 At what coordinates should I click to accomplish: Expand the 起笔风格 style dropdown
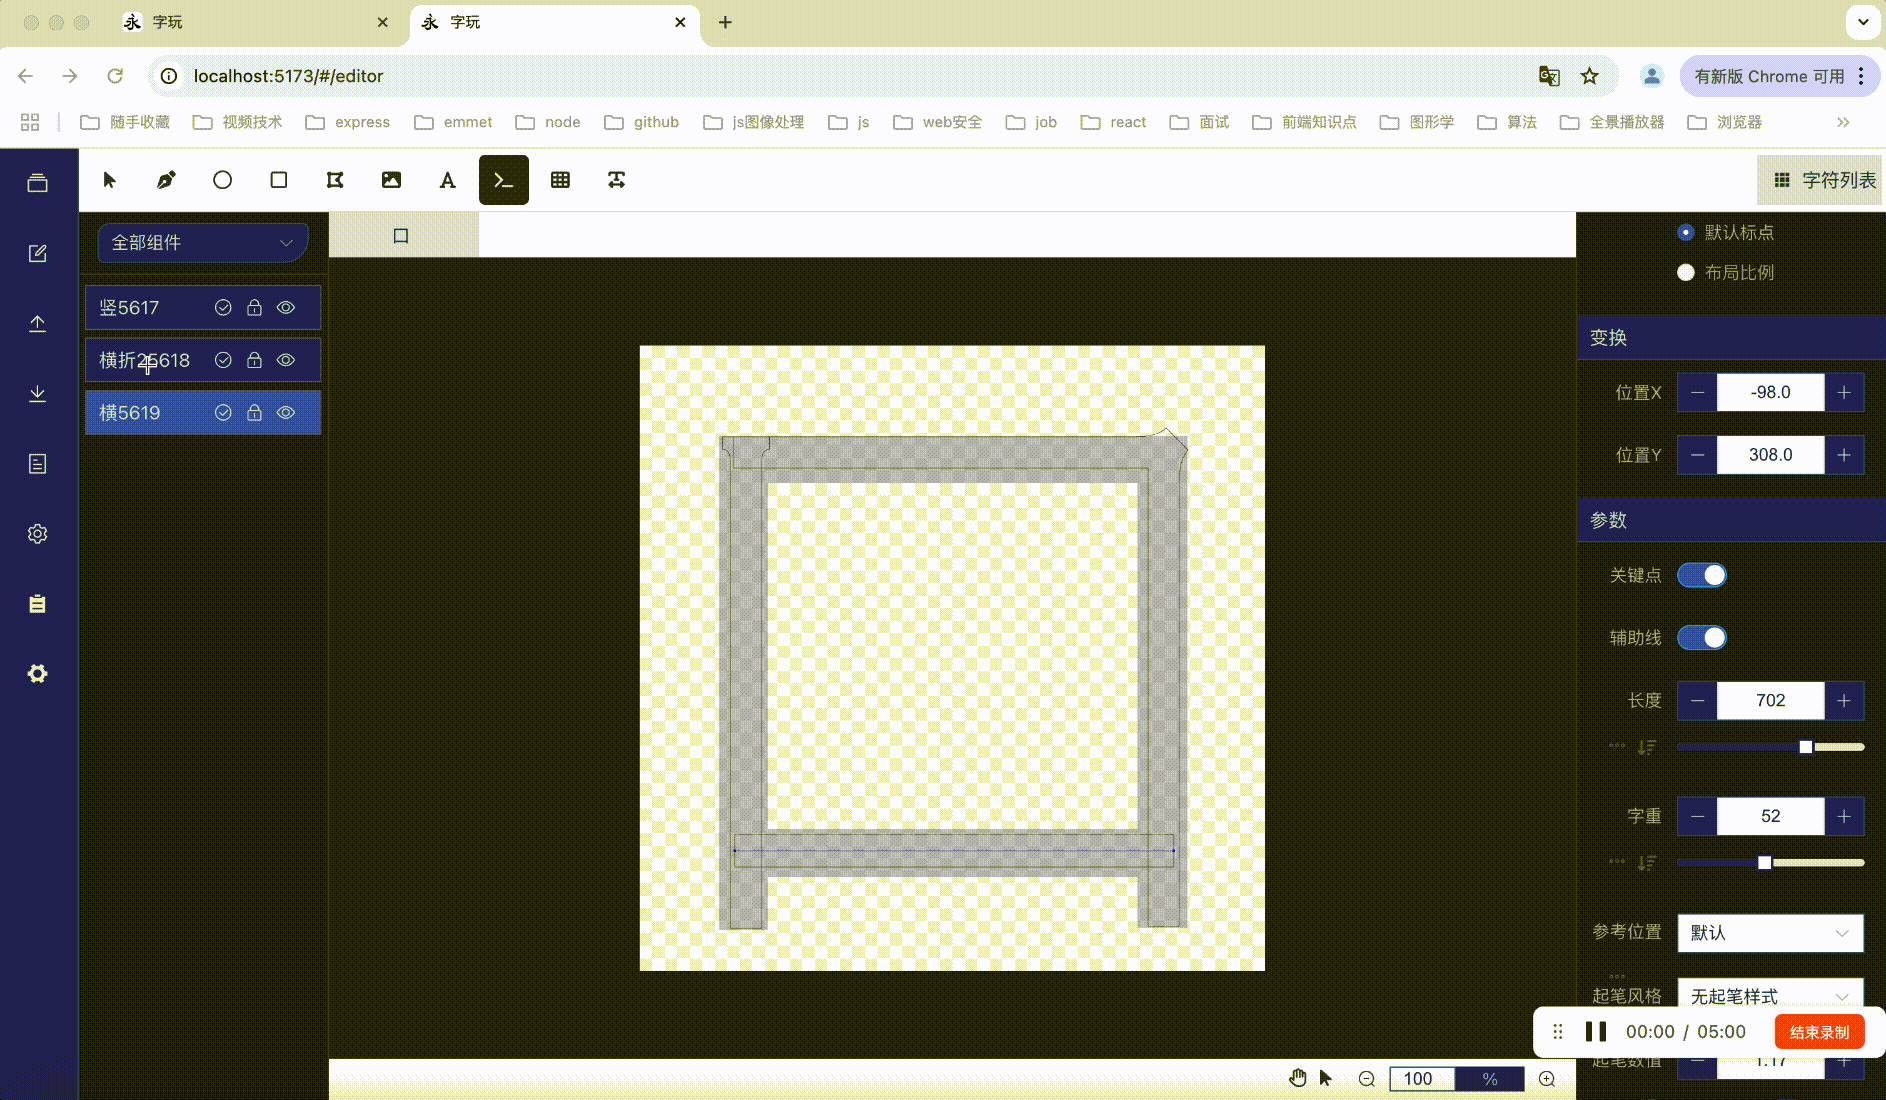[x=1768, y=996]
